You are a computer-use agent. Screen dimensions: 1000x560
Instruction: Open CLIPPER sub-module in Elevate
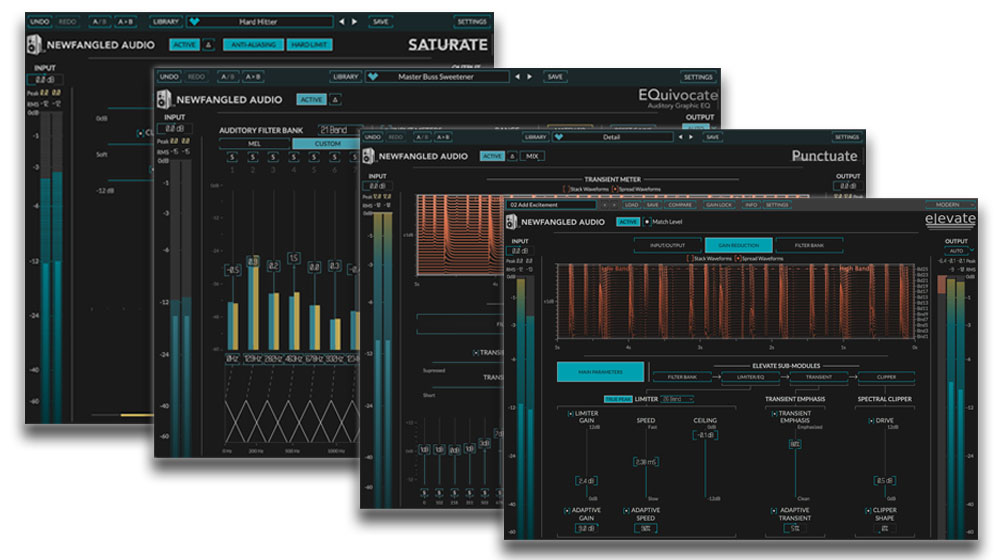click(x=886, y=377)
